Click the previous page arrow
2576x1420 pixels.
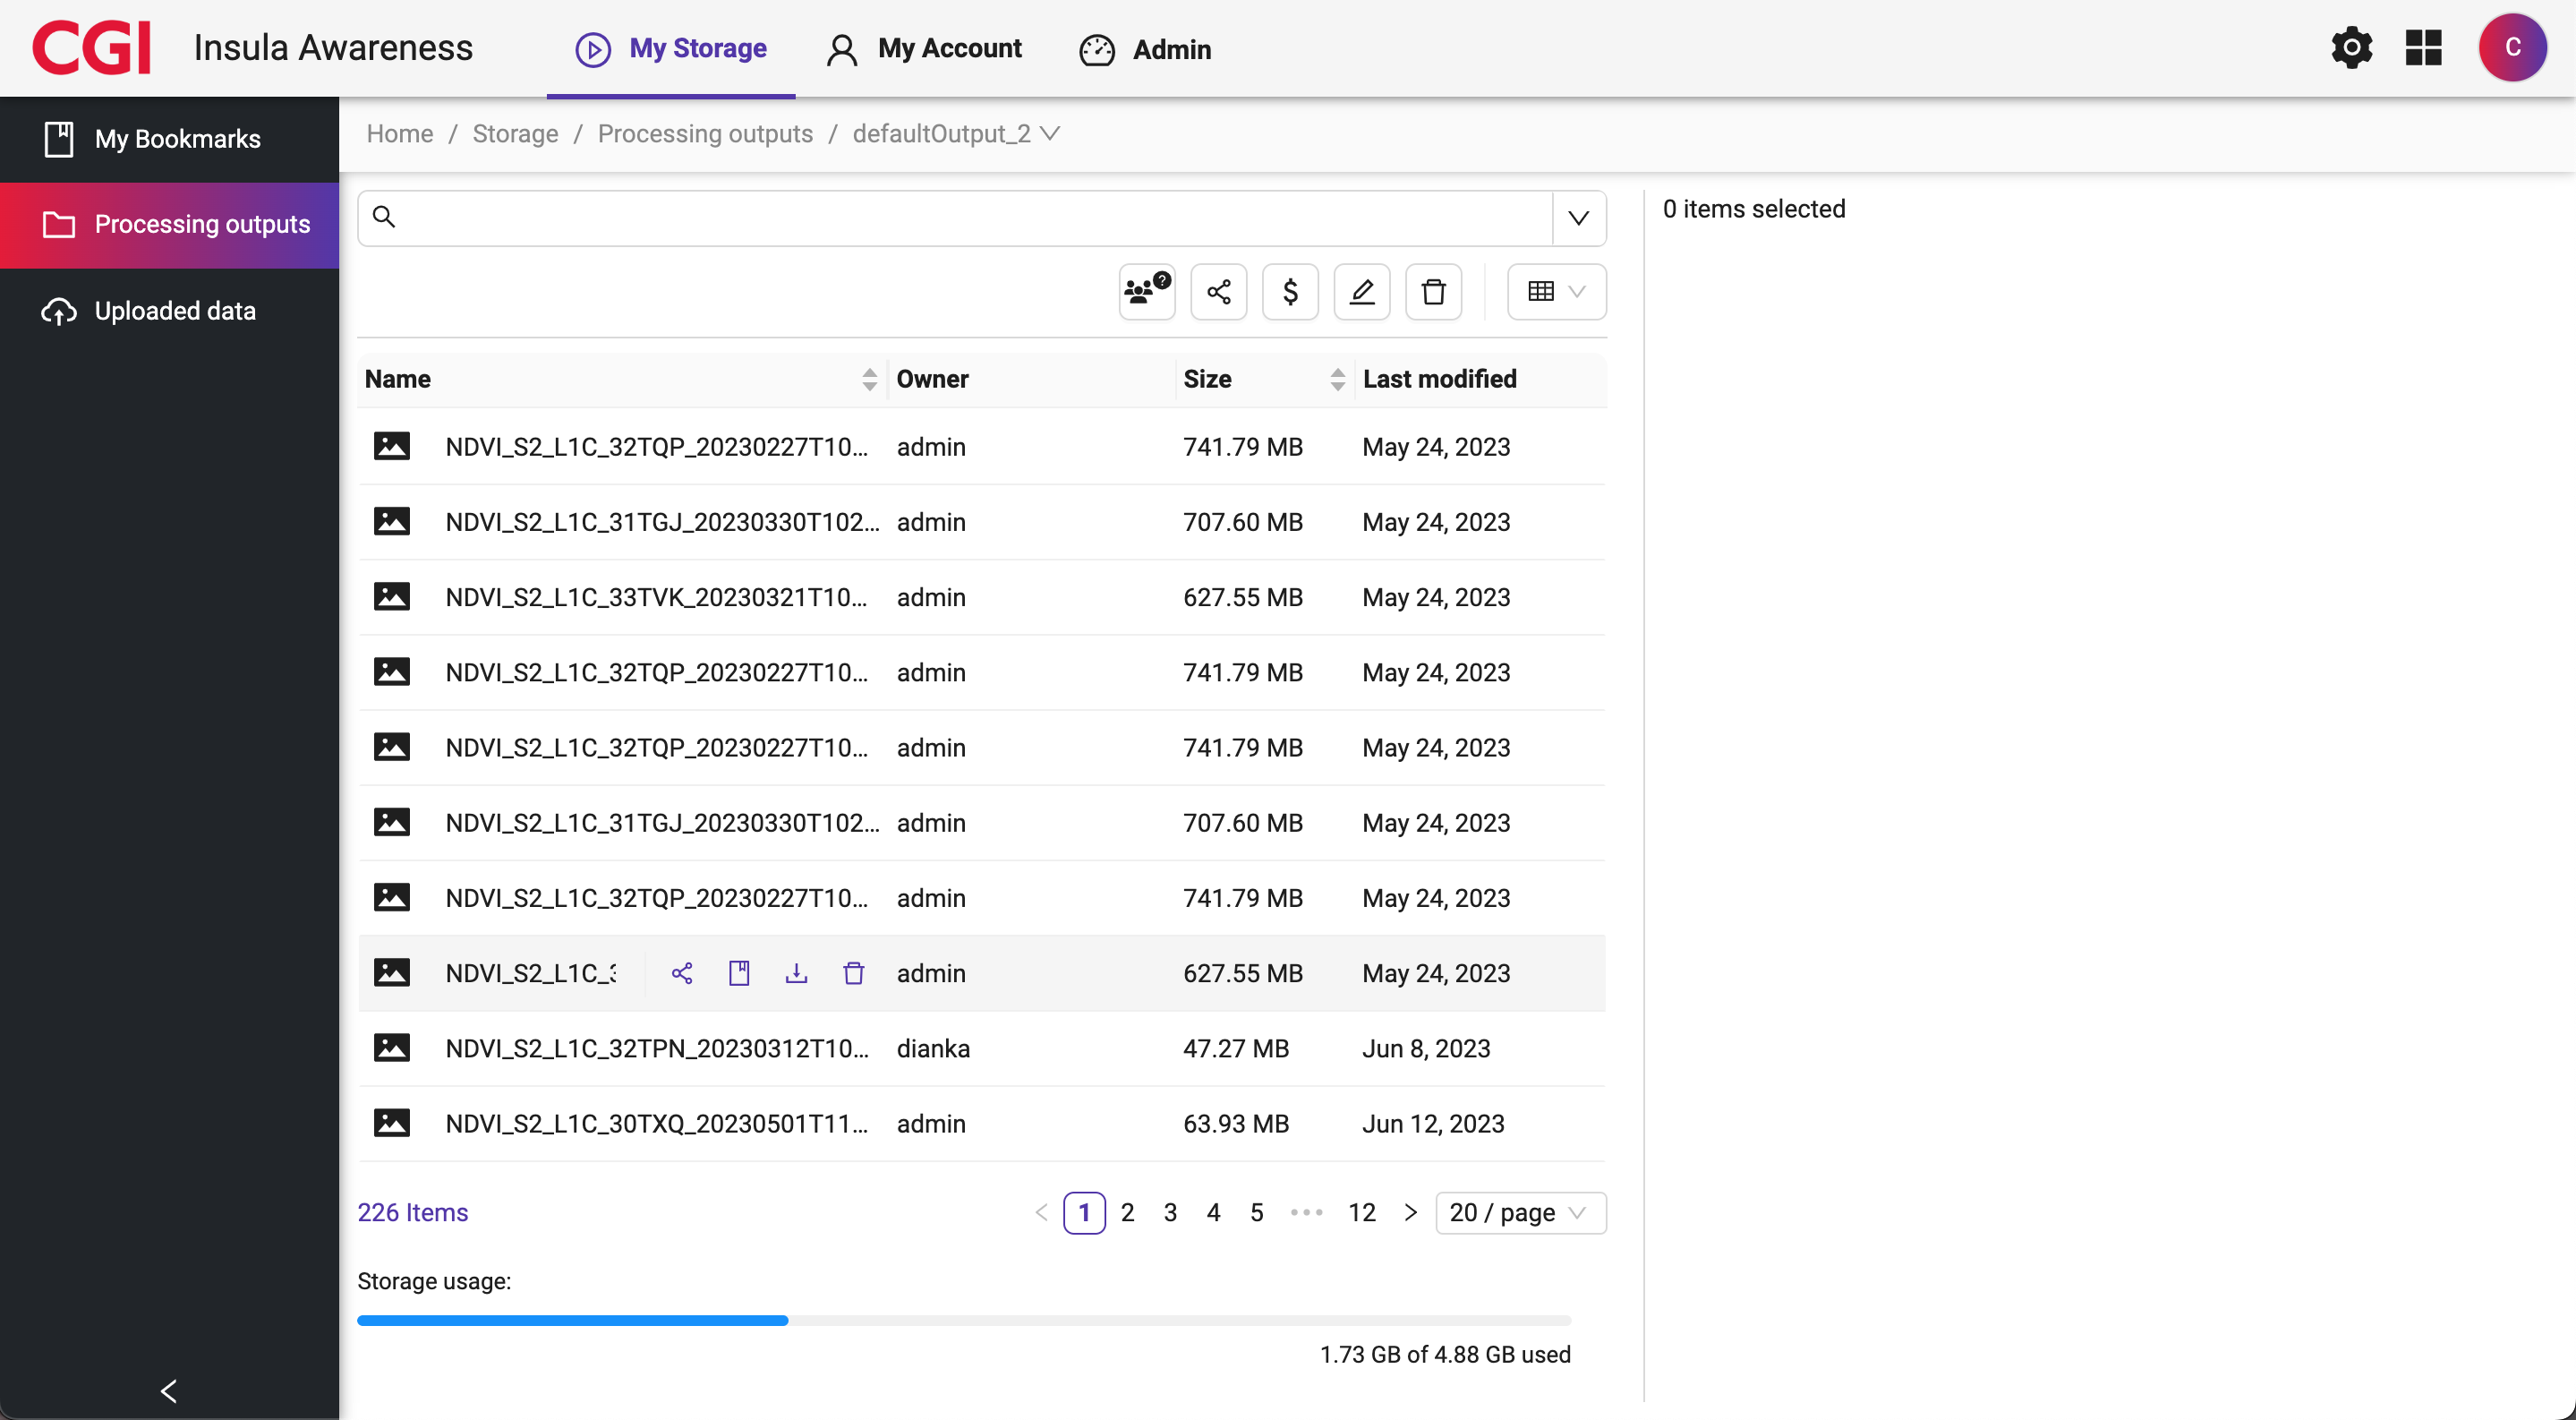pyautogui.click(x=1041, y=1213)
